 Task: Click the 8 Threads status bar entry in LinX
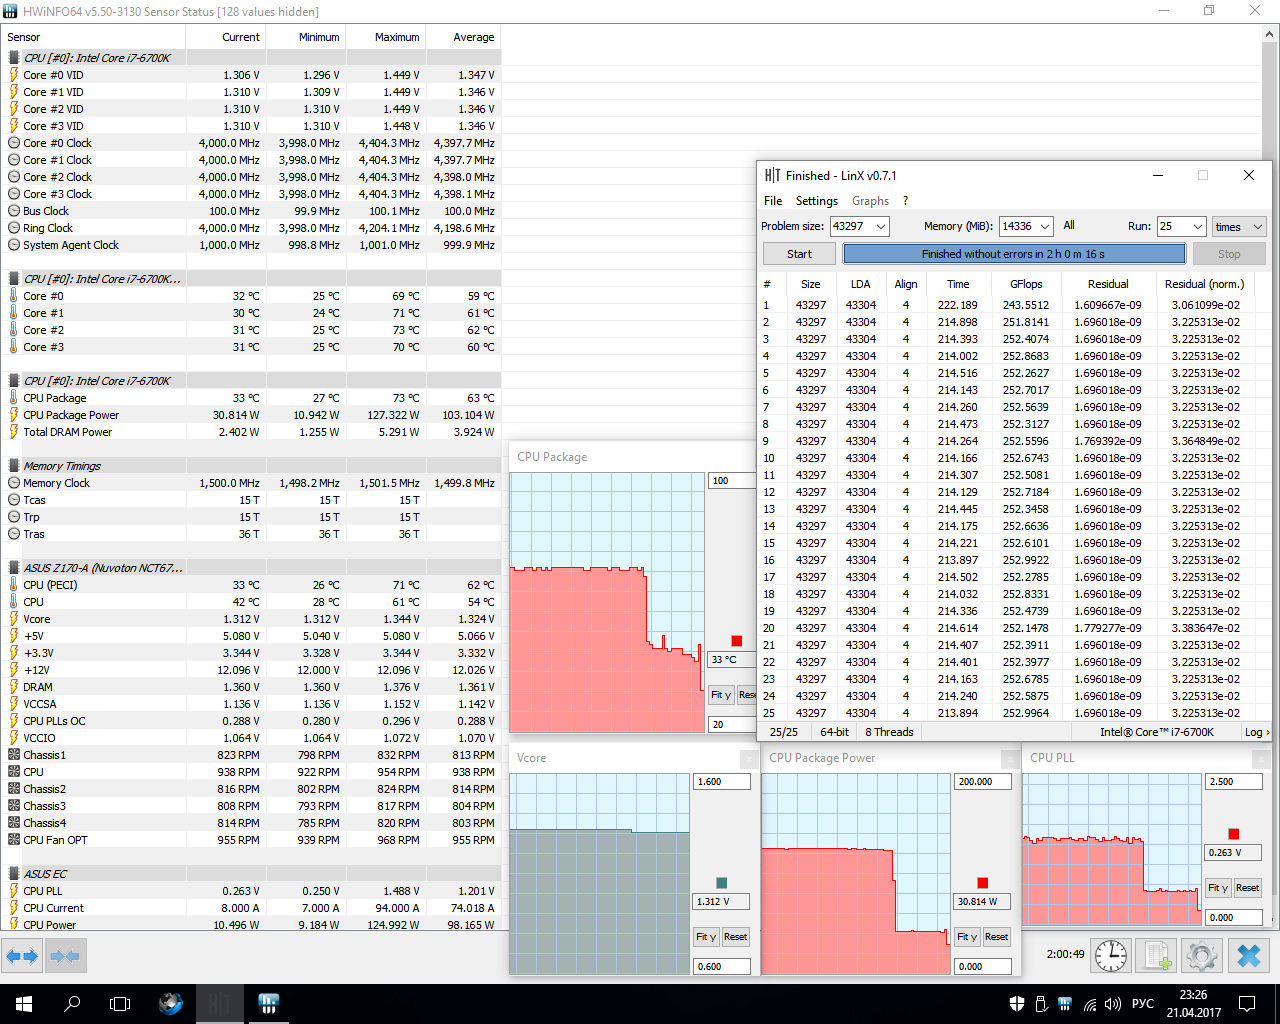coord(889,732)
